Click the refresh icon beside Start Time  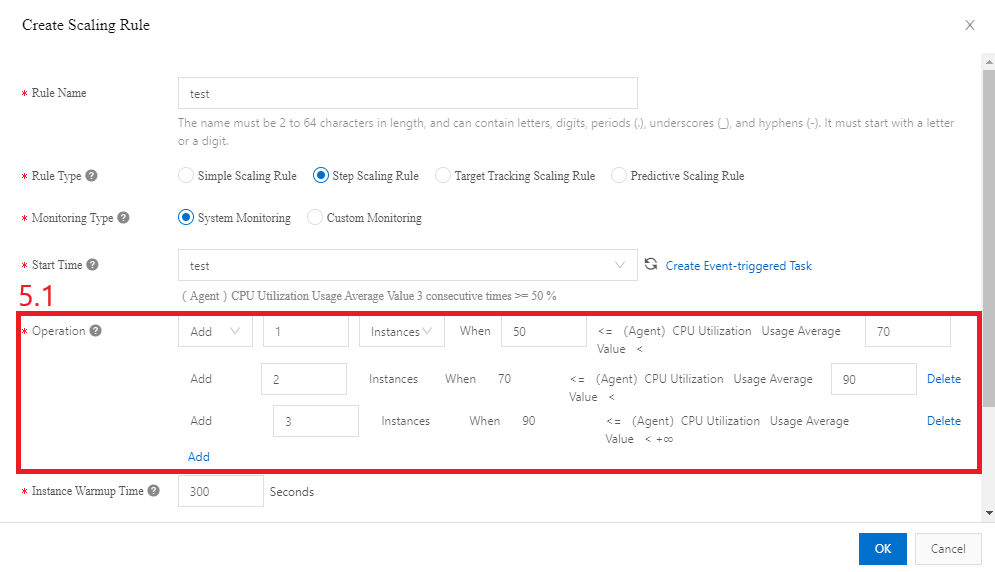click(651, 265)
